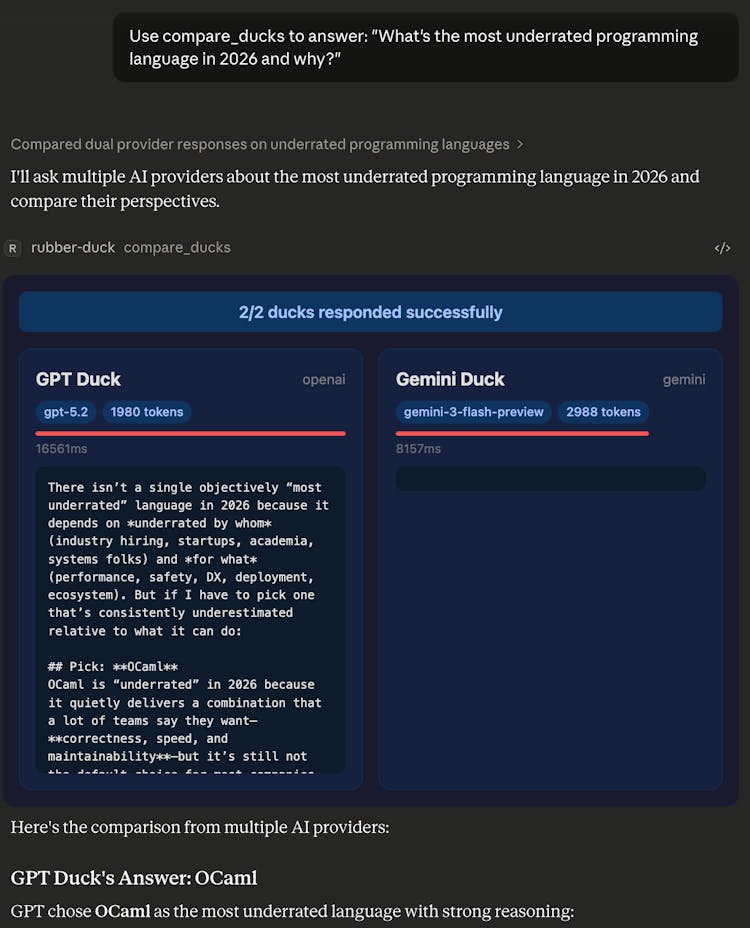Image resolution: width=750 pixels, height=928 pixels.
Task: Click the R badge icon next to rubber-duck
Action: [13, 248]
